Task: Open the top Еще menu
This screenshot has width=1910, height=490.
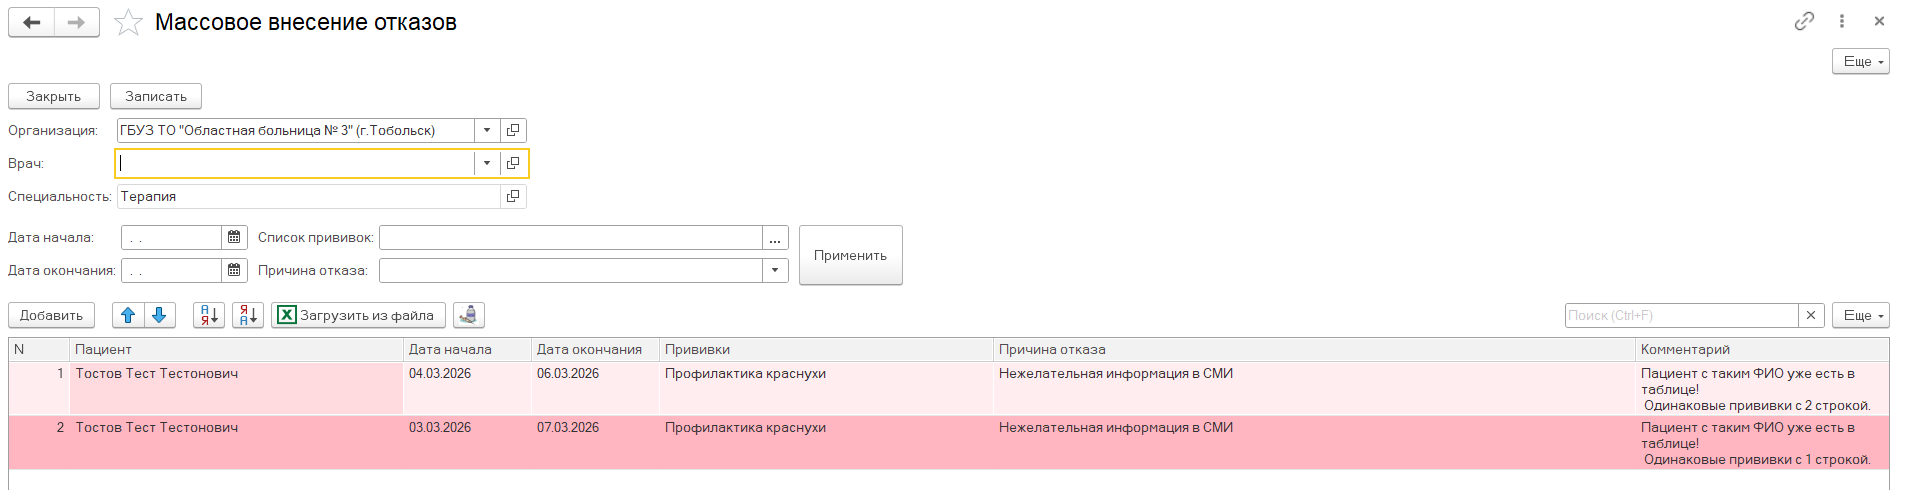Action: pyautogui.click(x=1860, y=61)
